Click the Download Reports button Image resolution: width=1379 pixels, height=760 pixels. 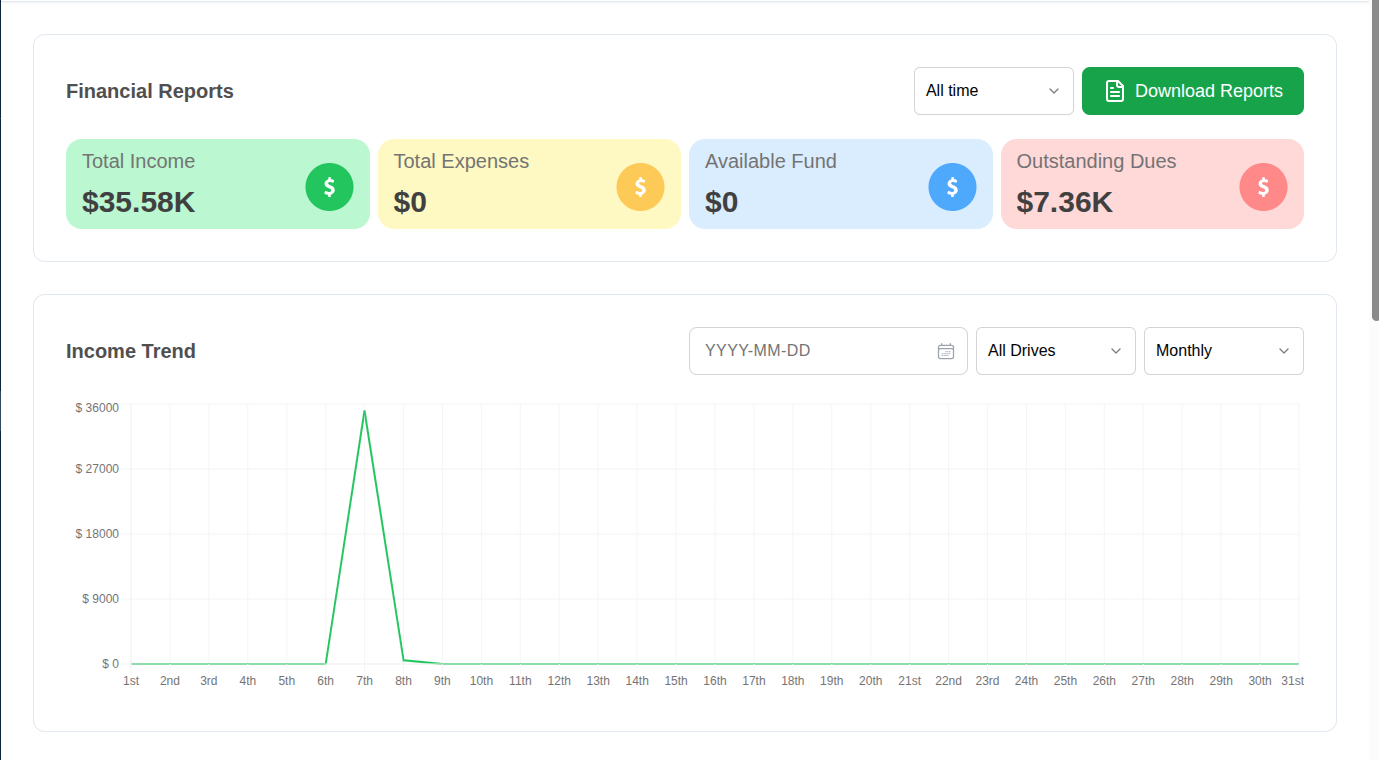tap(1193, 91)
